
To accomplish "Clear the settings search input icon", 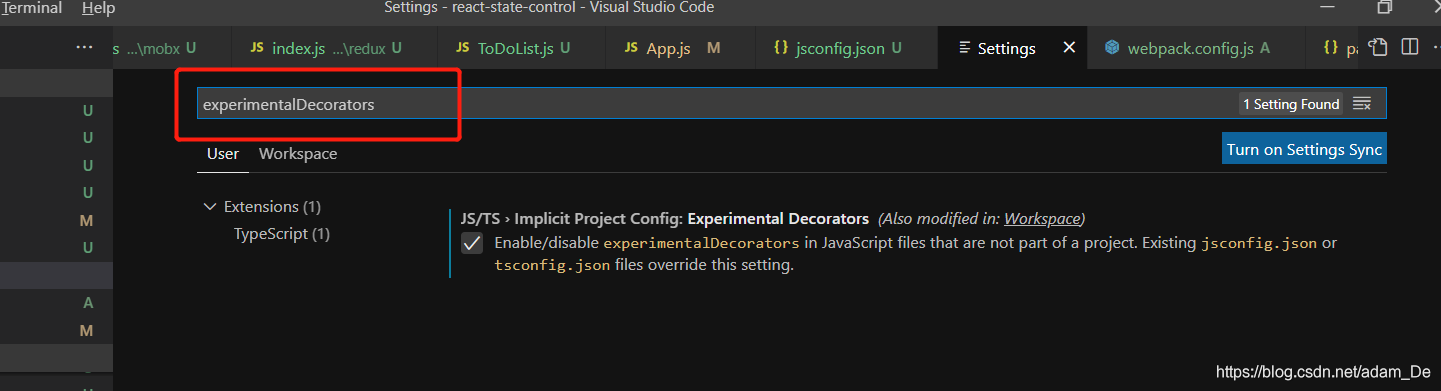I will point(1361,104).
